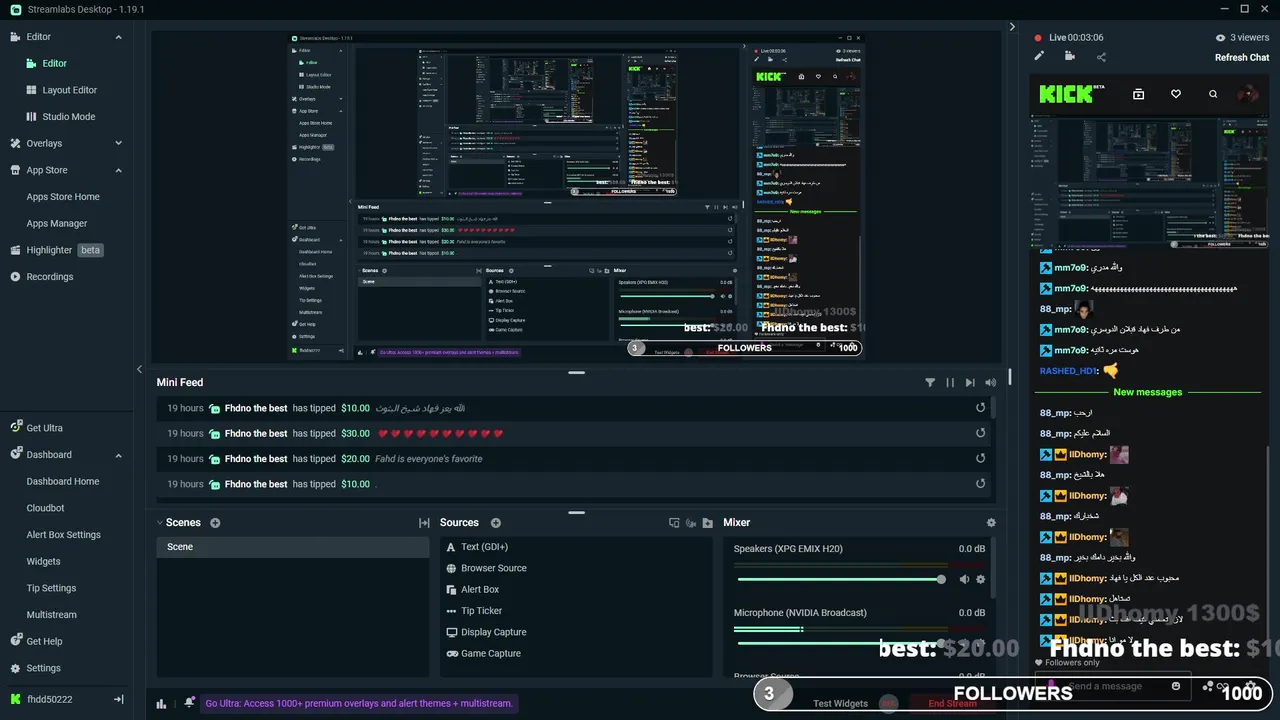This screenshot has width=1280, height=720.
Task: Add a new scene with plus icon
Action: [215, 523]
